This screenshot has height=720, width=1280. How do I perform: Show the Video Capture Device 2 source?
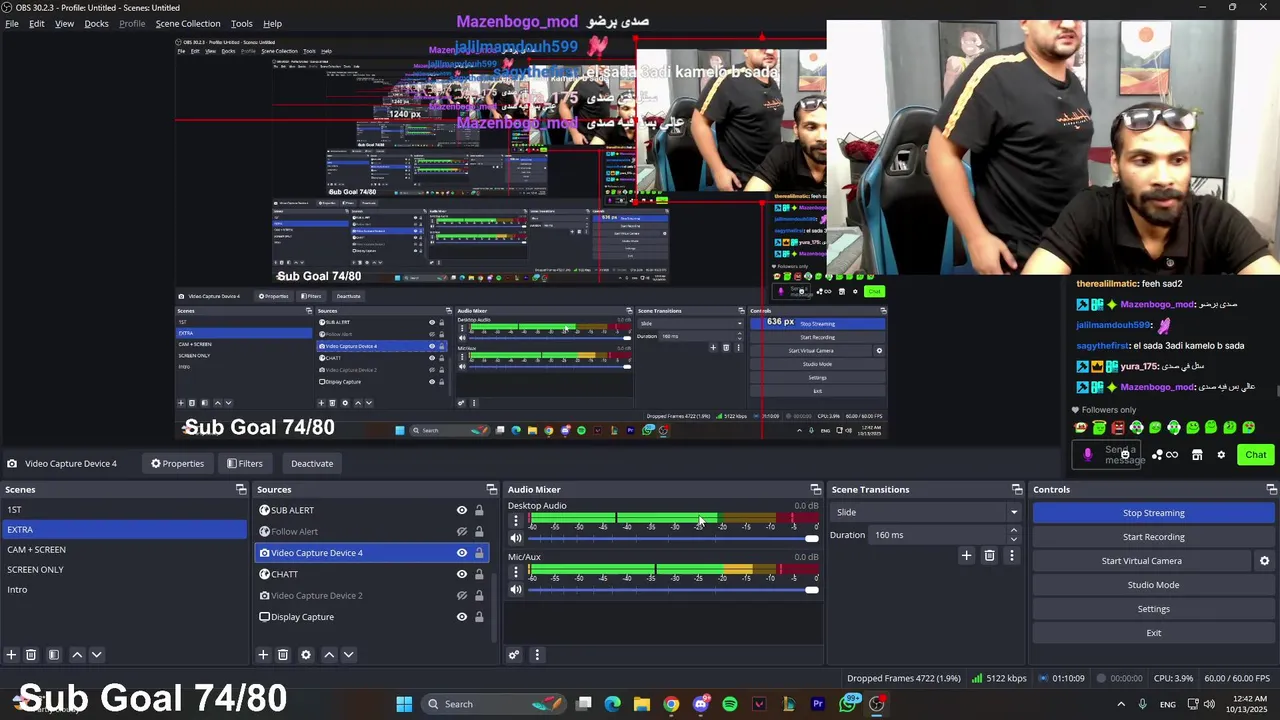[462, 595]
